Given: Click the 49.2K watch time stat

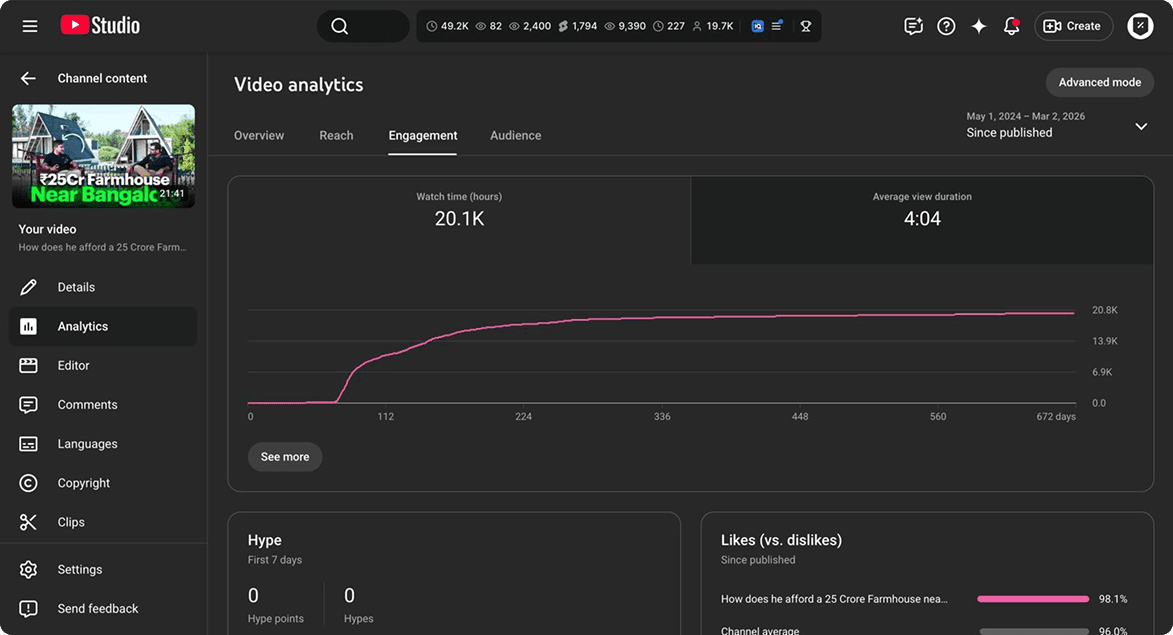Looking at the screenshot, I should (447, 26).
